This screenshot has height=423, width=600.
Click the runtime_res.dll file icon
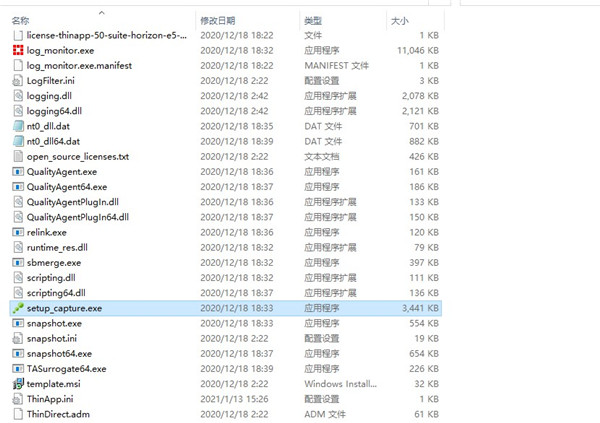[18, 247]
